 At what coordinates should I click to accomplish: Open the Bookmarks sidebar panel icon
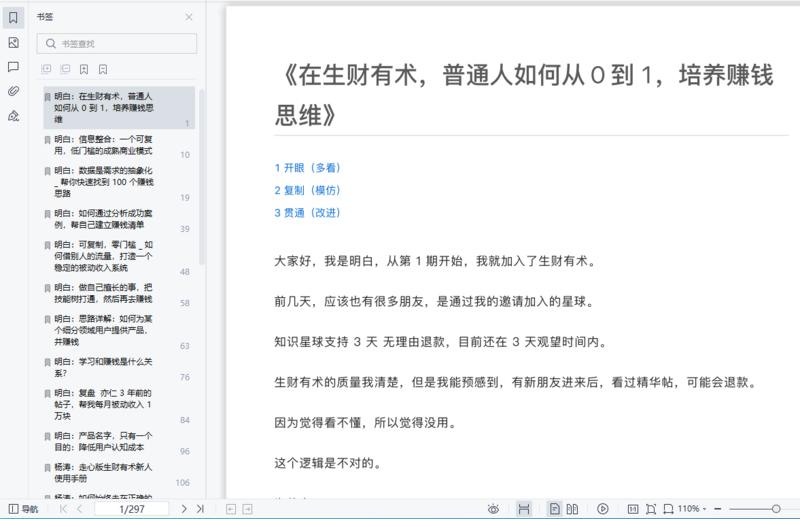(x=13, y=17)
